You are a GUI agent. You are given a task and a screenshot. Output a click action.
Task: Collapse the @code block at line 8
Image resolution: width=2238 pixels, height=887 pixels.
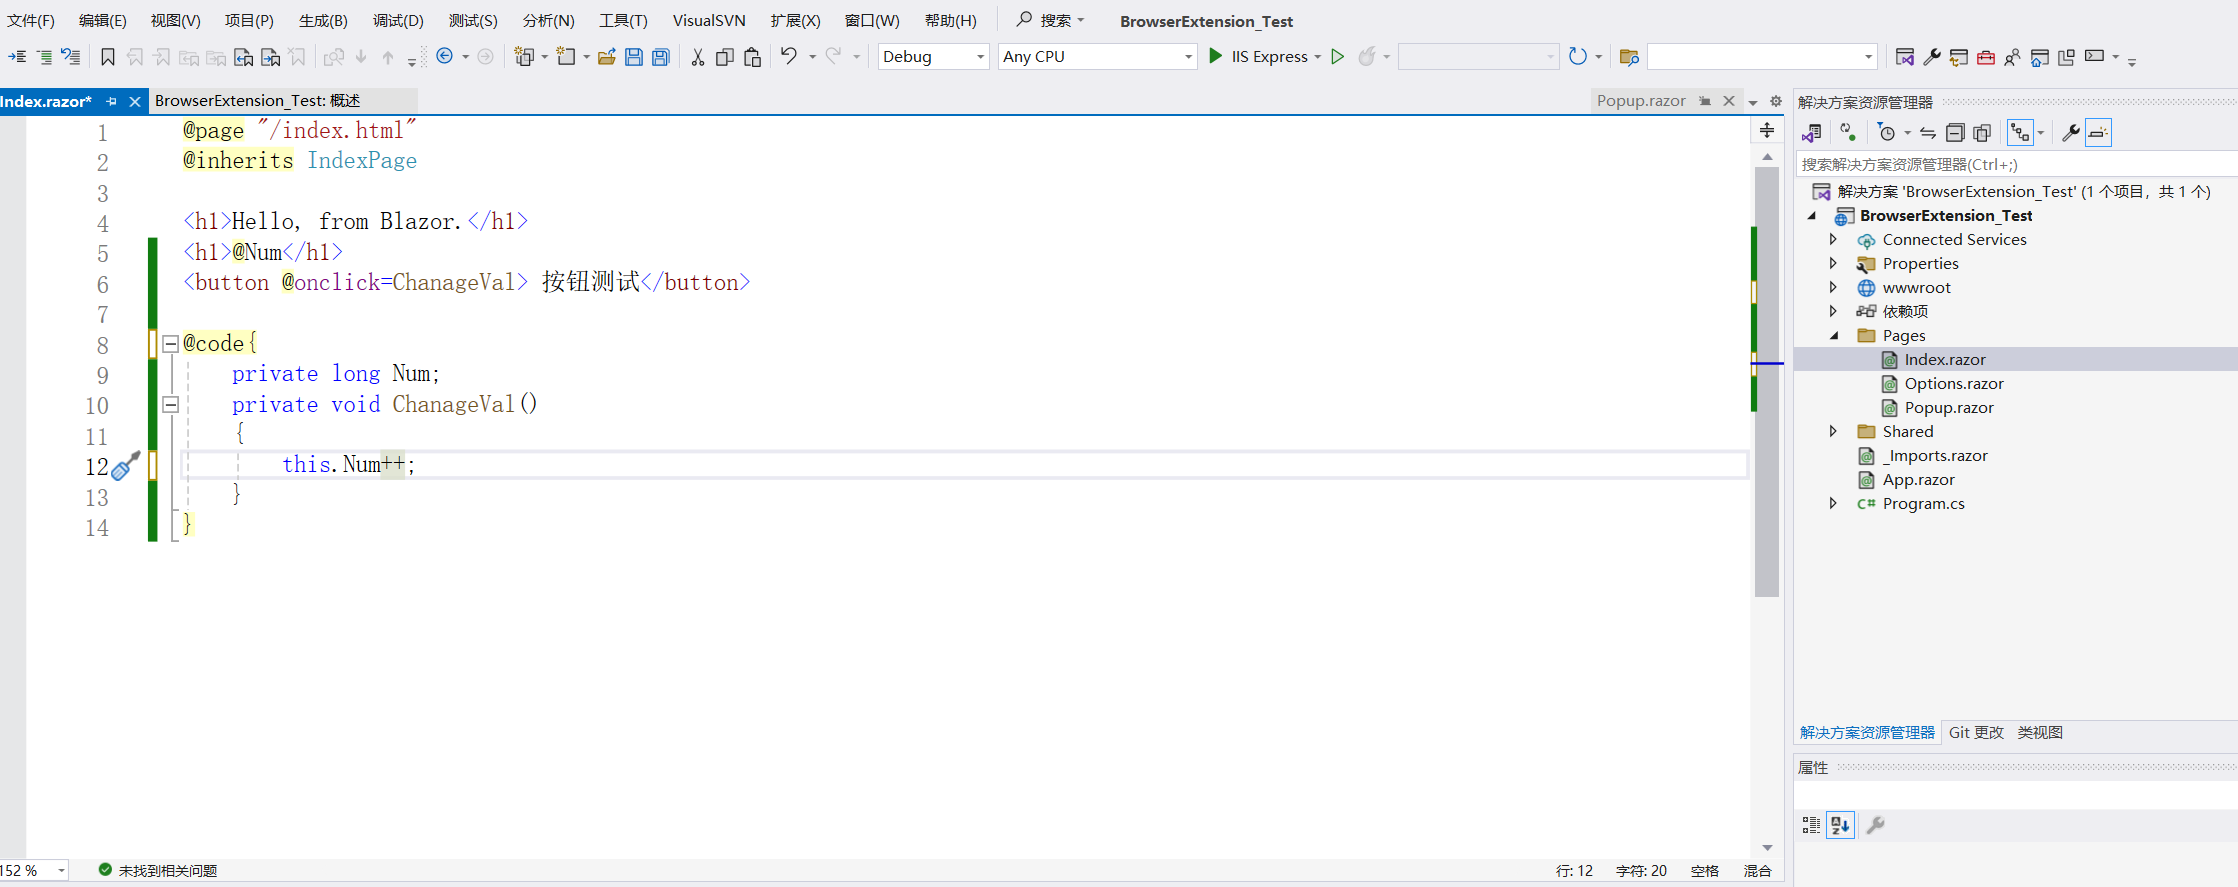pyautogui.click(x=171, y=344)
